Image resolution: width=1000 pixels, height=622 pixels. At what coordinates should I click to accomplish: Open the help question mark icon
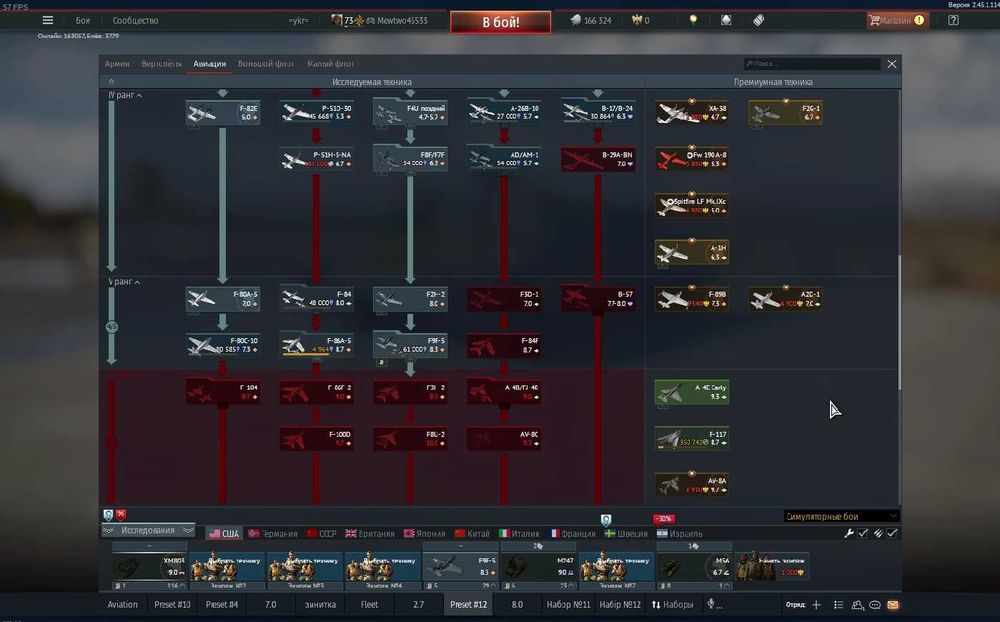point(953,20)
